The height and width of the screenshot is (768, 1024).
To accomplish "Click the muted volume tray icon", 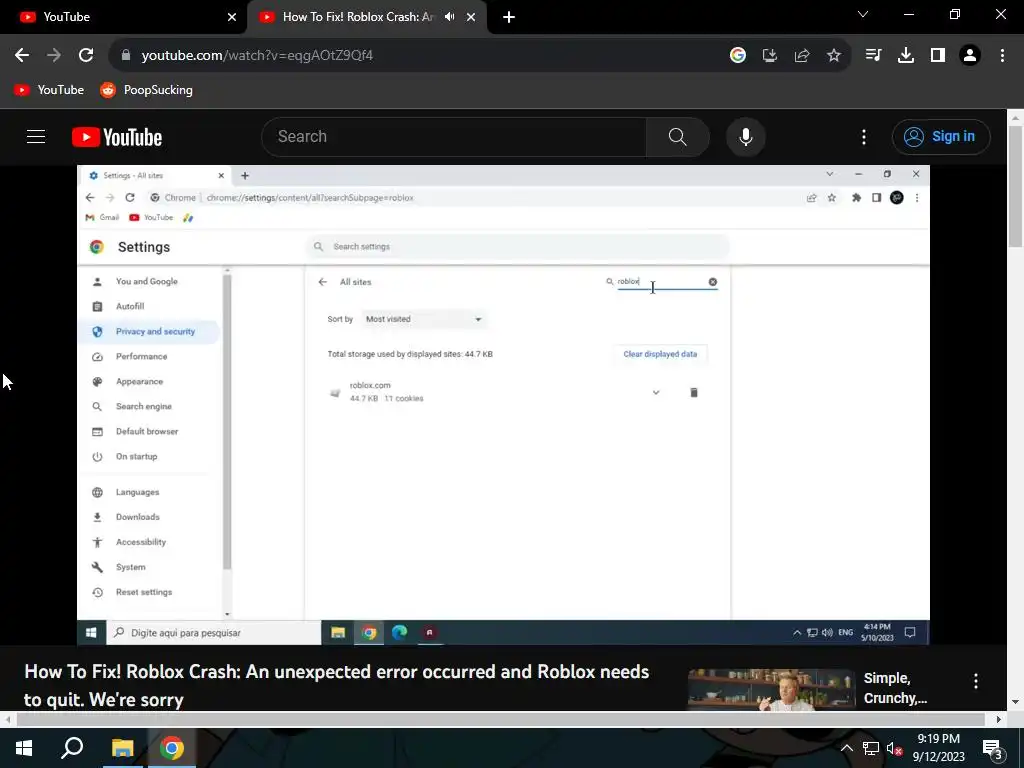I will click(895, 748).
